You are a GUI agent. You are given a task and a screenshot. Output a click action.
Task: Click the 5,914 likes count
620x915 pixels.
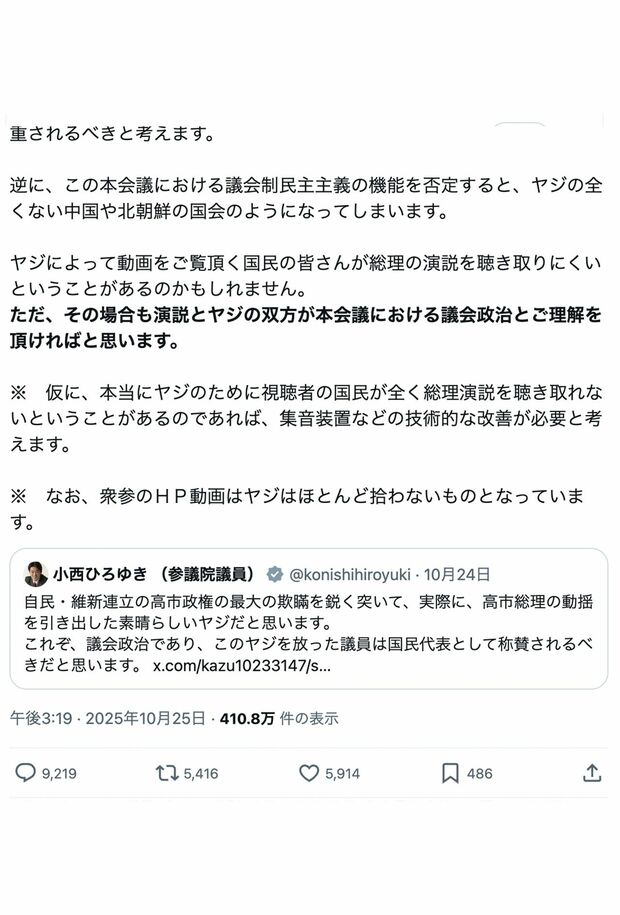[342, 774]
